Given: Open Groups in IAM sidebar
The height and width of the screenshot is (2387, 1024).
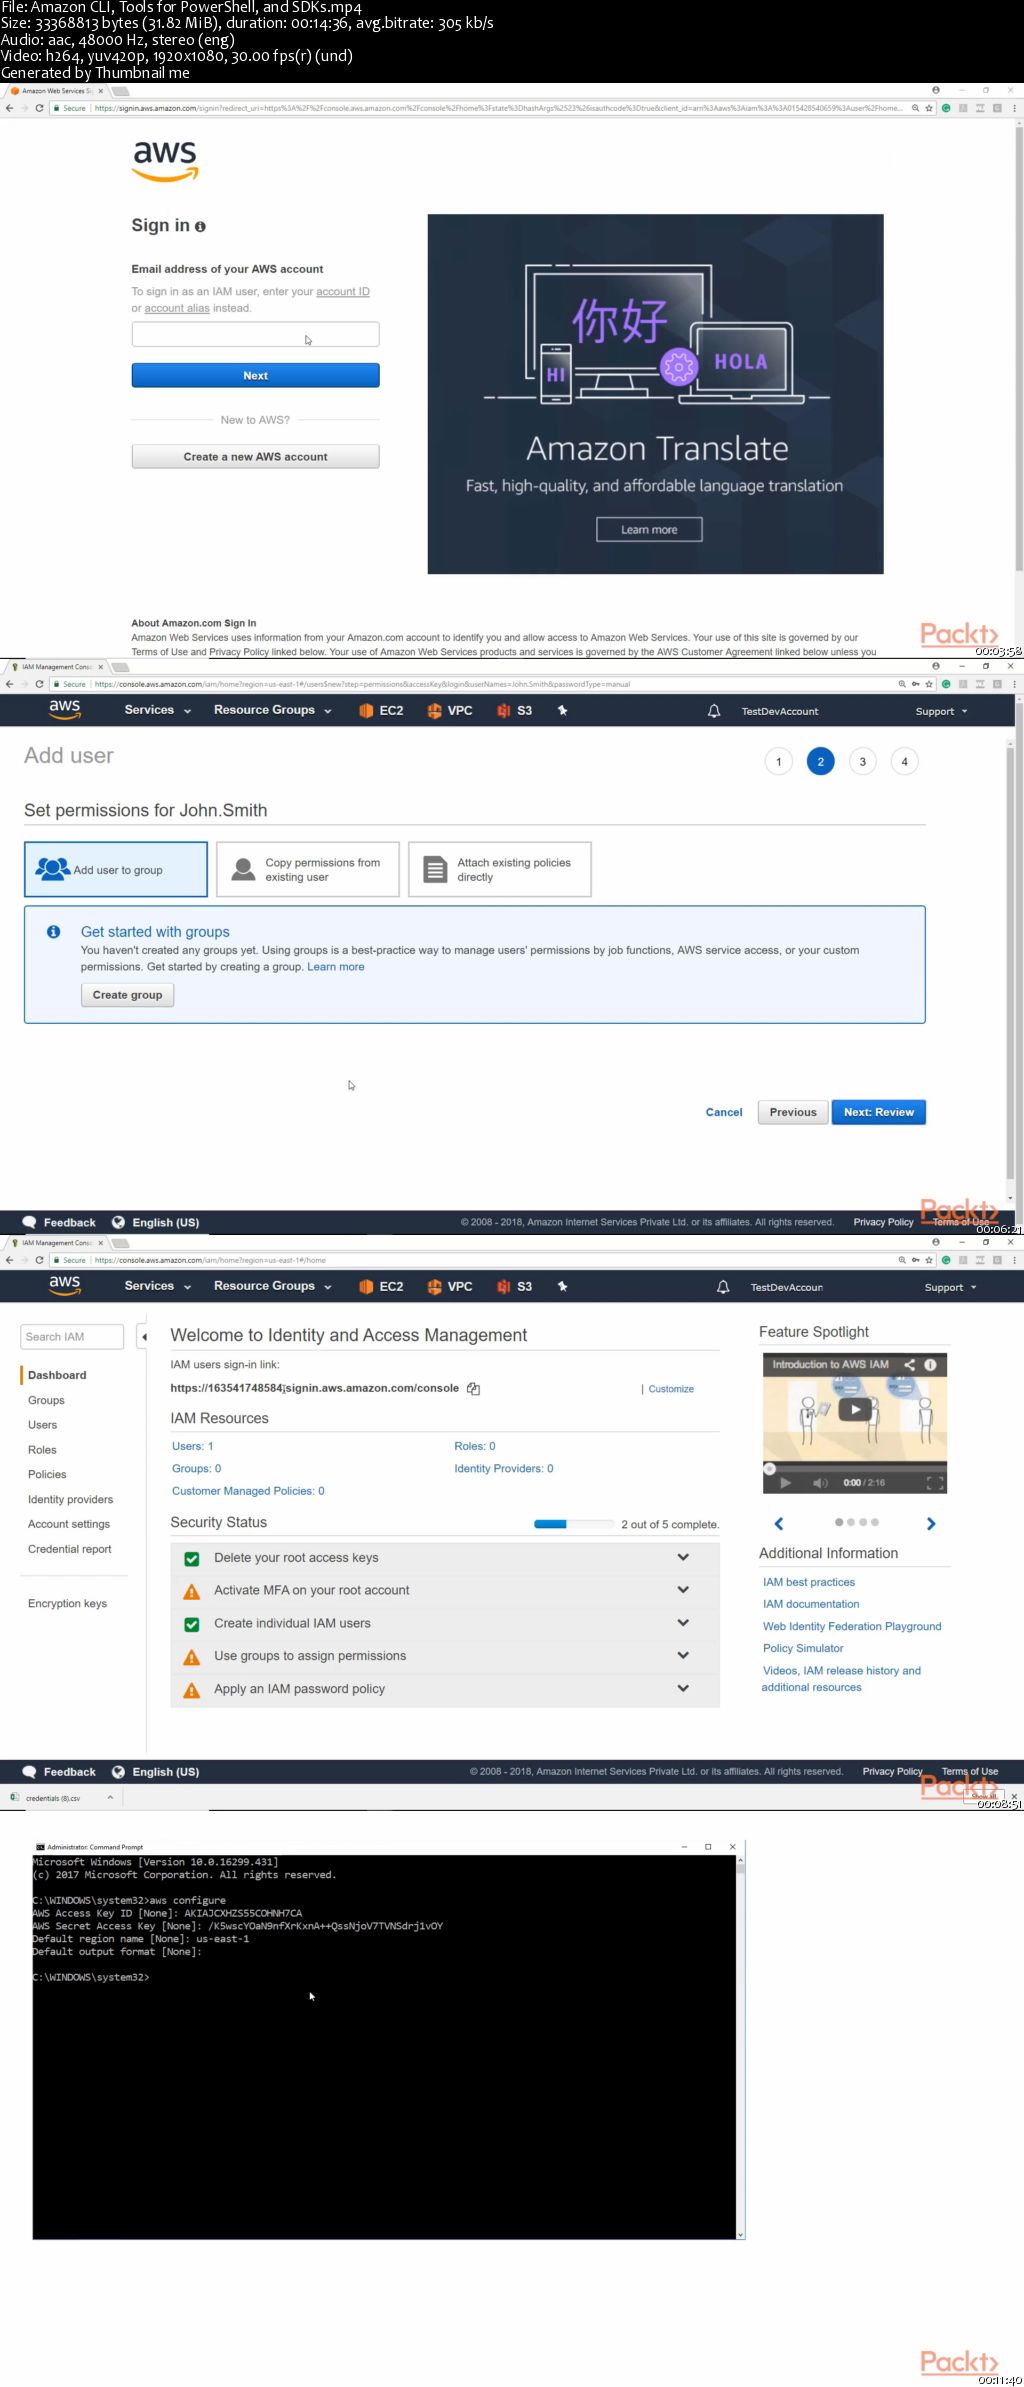Looking at the screenshot, I should point(46,1400).
